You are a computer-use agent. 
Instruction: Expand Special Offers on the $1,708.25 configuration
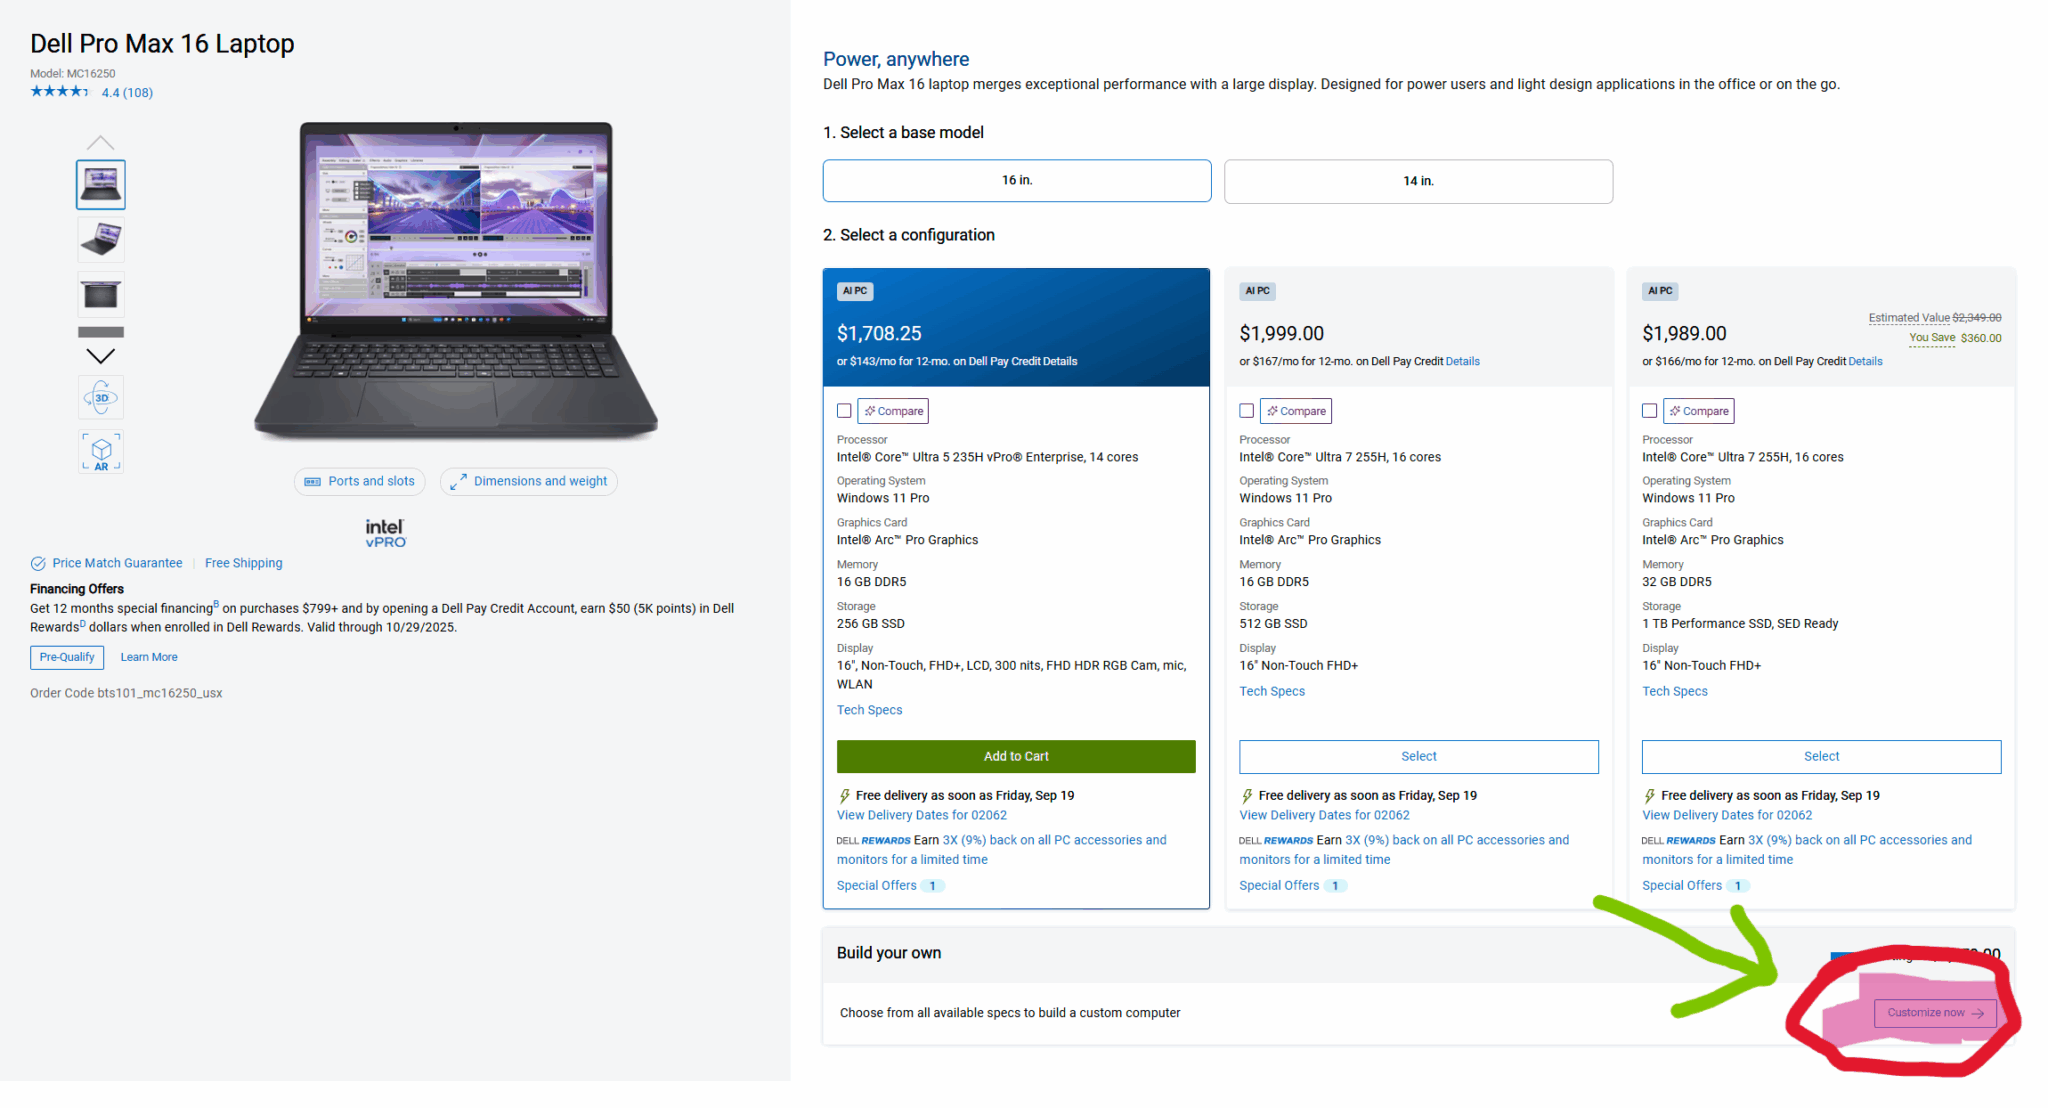[x=877, y=886]
